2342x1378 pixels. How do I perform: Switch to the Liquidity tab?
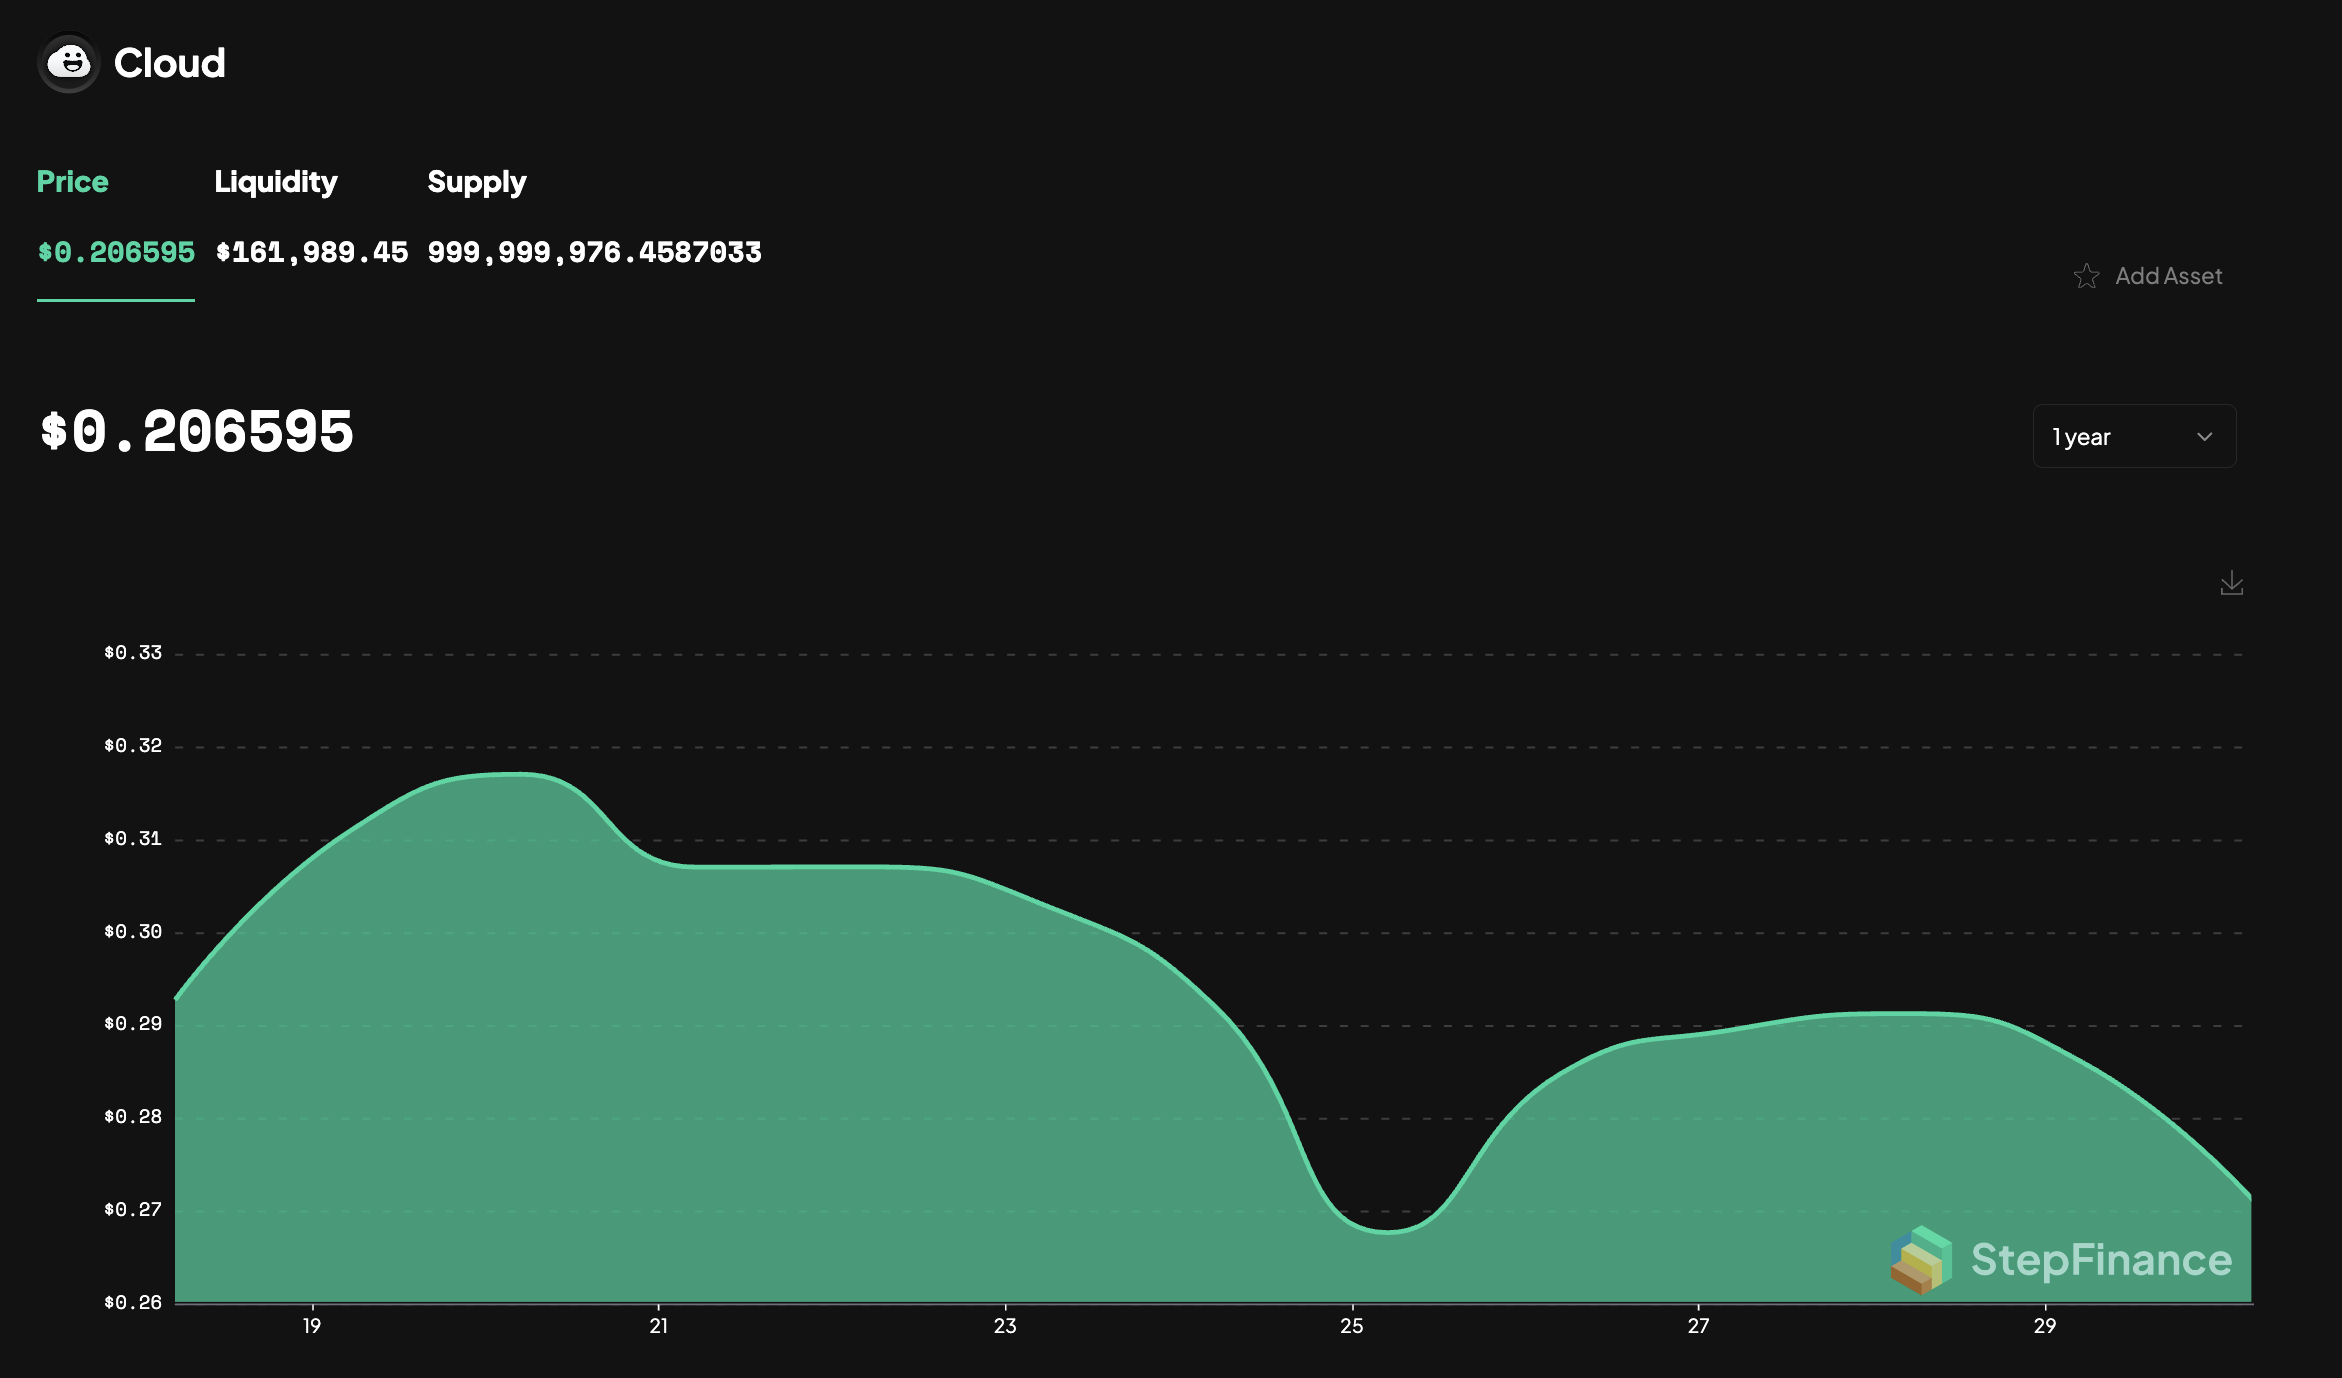276,182
